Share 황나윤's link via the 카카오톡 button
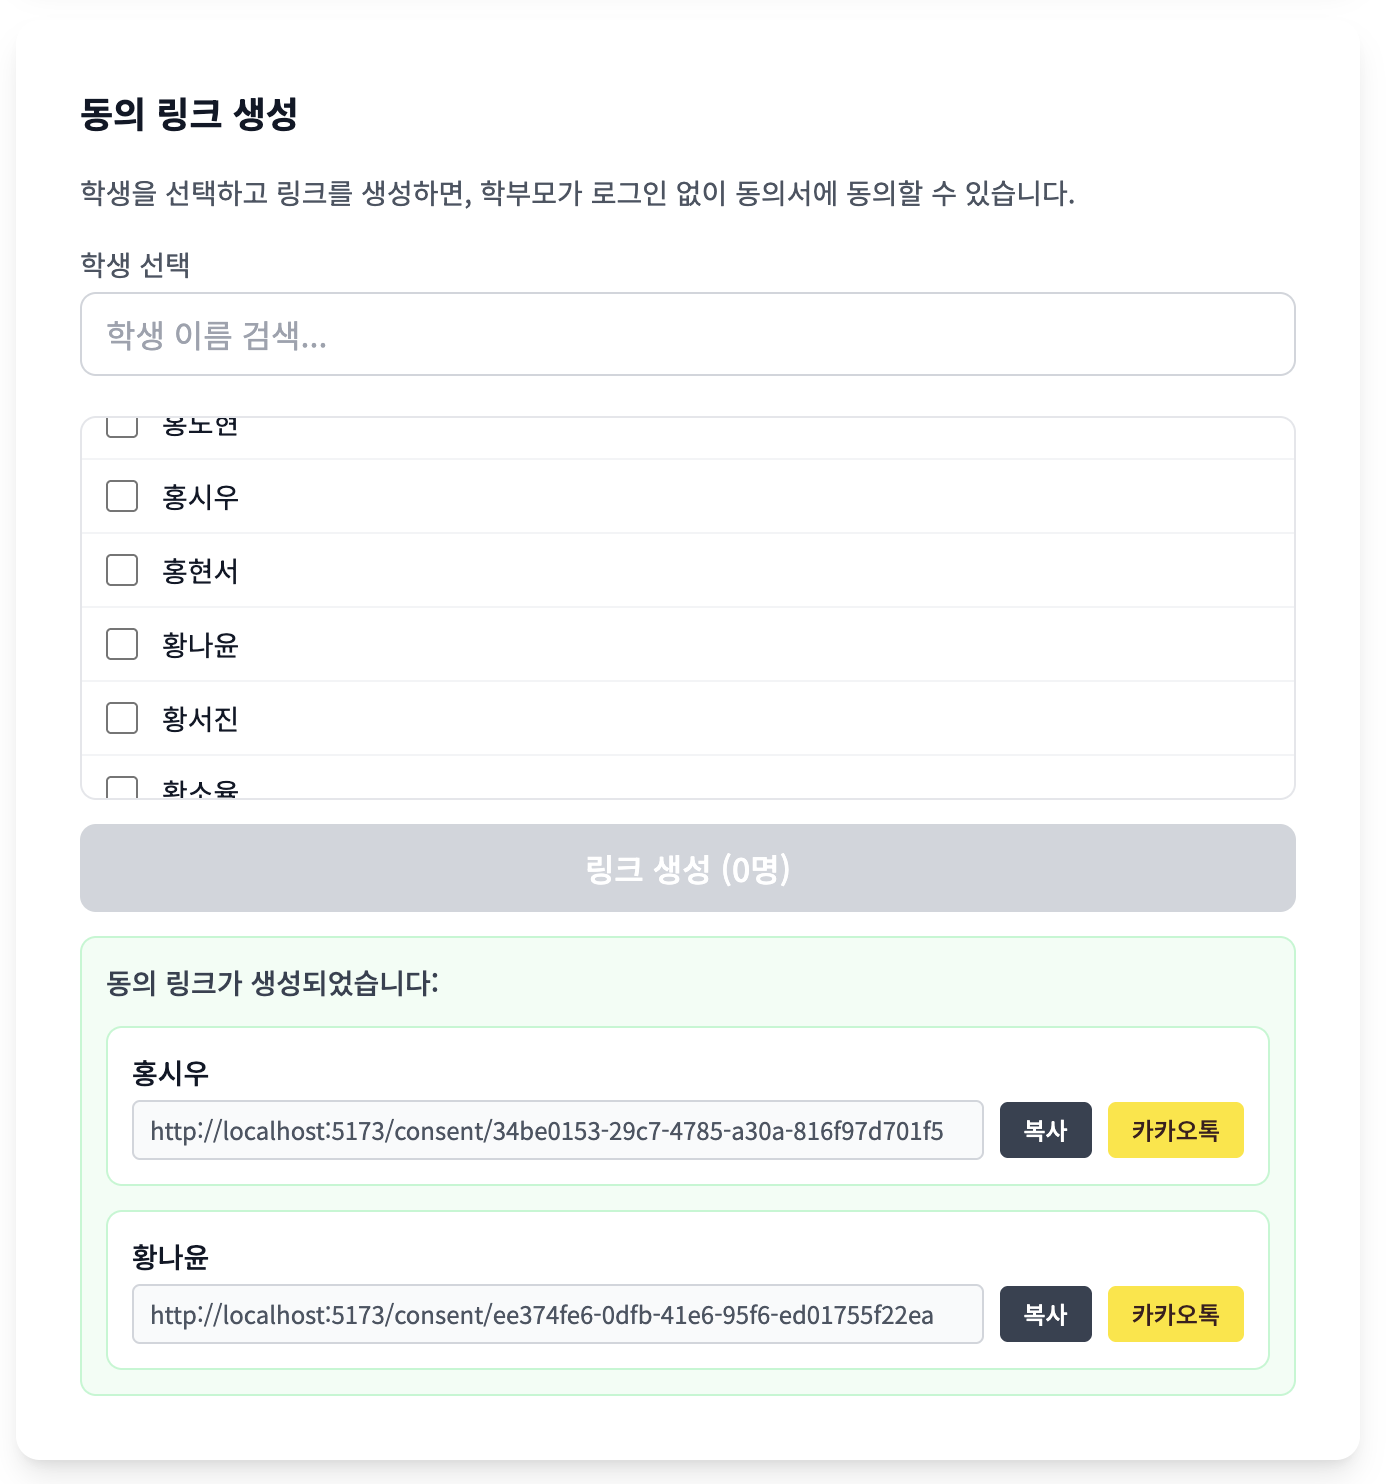 point(1175,1314)
